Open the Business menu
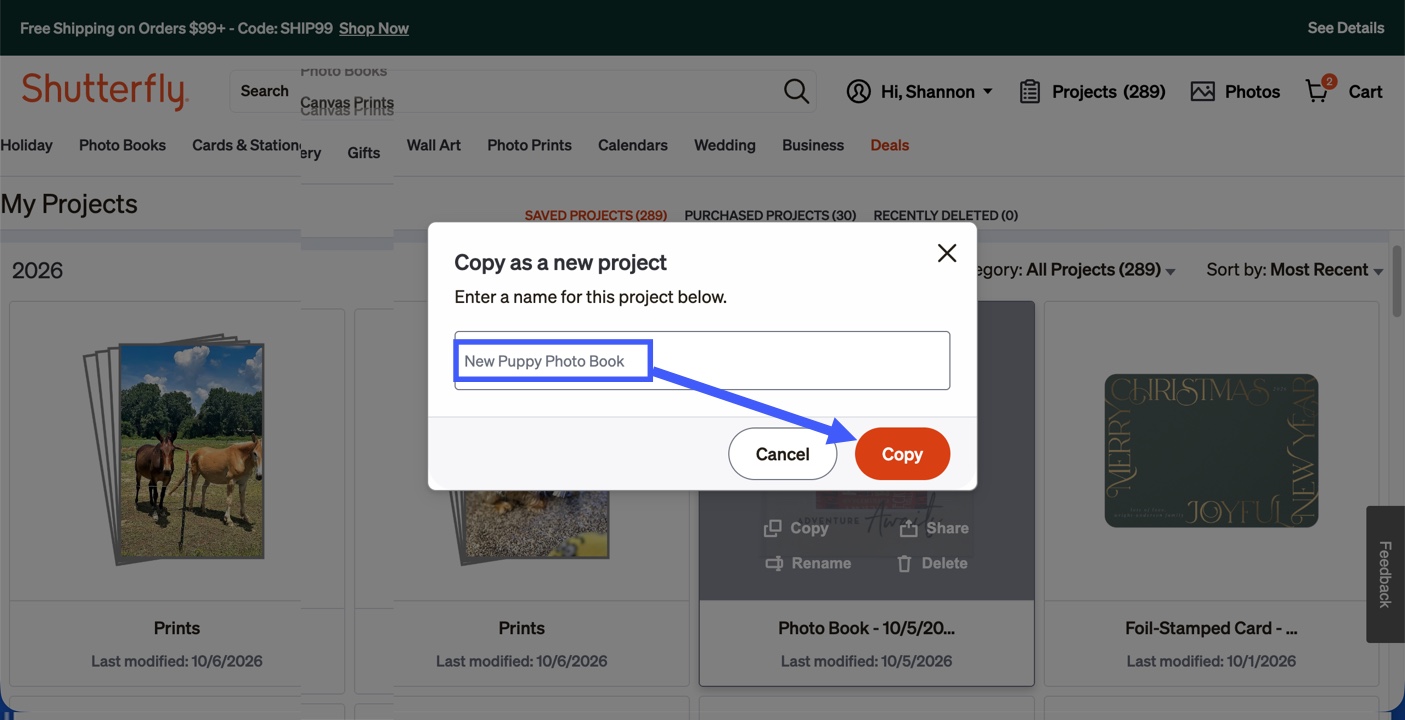1405x720 pixels. [813, 145]
